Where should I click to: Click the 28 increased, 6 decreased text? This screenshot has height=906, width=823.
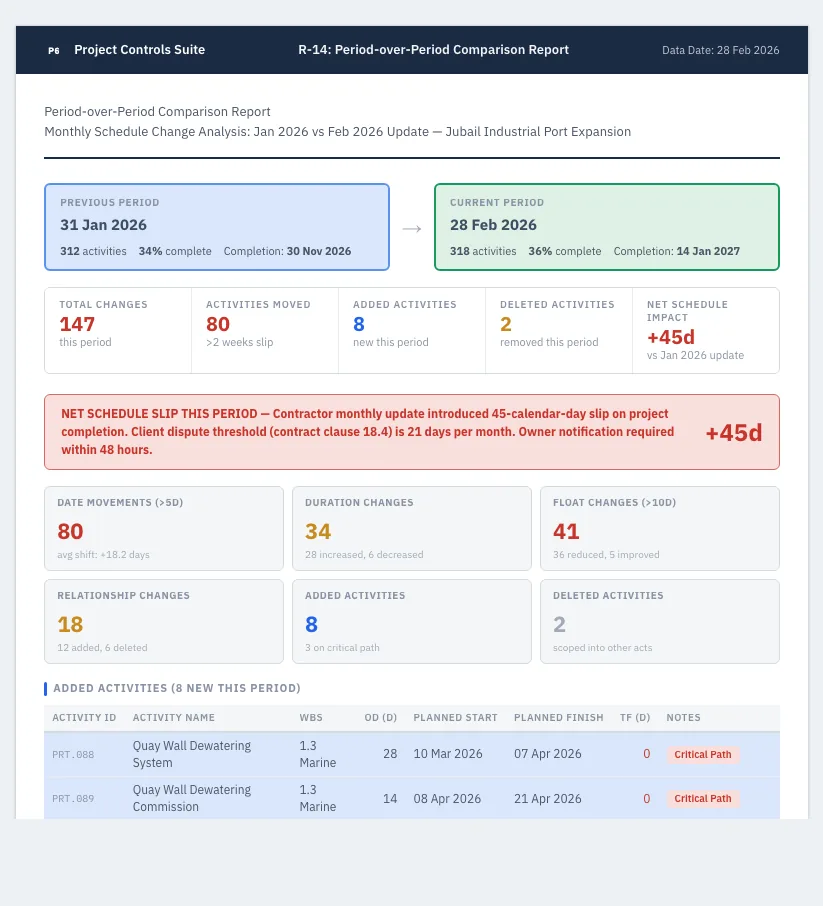(364, 555)
